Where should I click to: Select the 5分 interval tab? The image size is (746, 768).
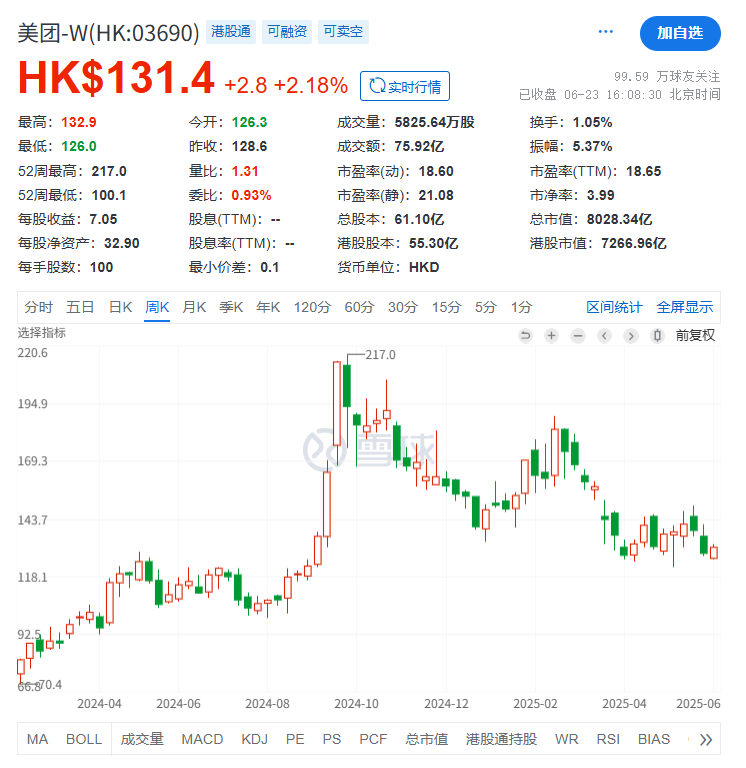pos(486,308)
